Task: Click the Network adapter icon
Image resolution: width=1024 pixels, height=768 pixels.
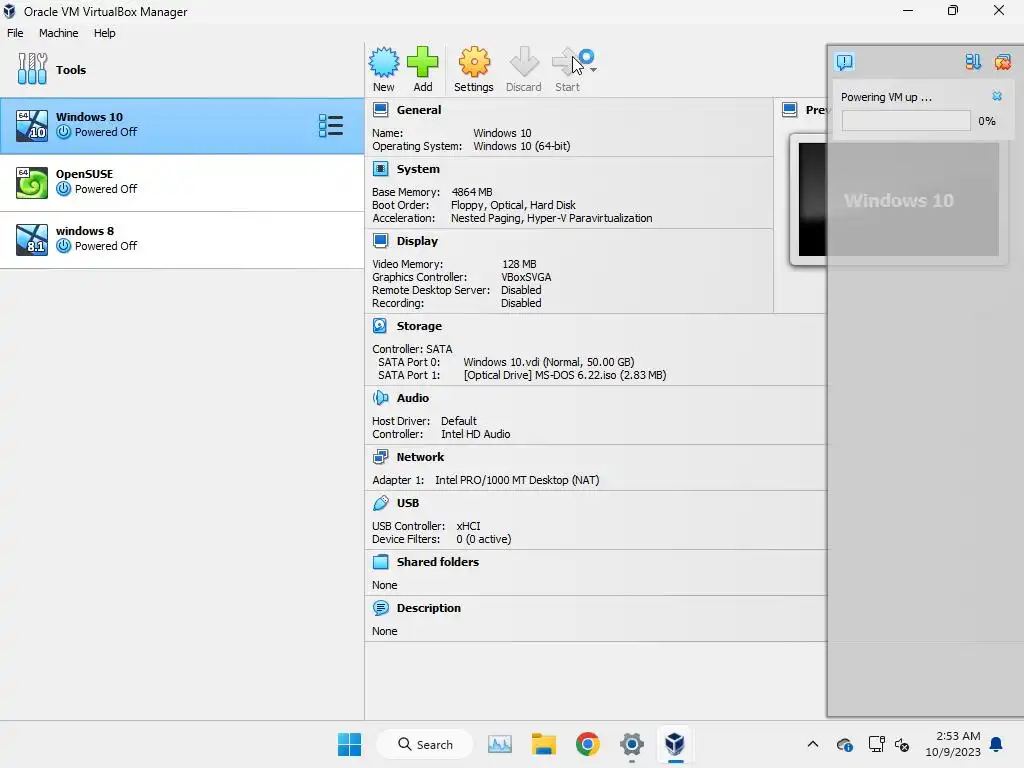Action: point(380,457)
